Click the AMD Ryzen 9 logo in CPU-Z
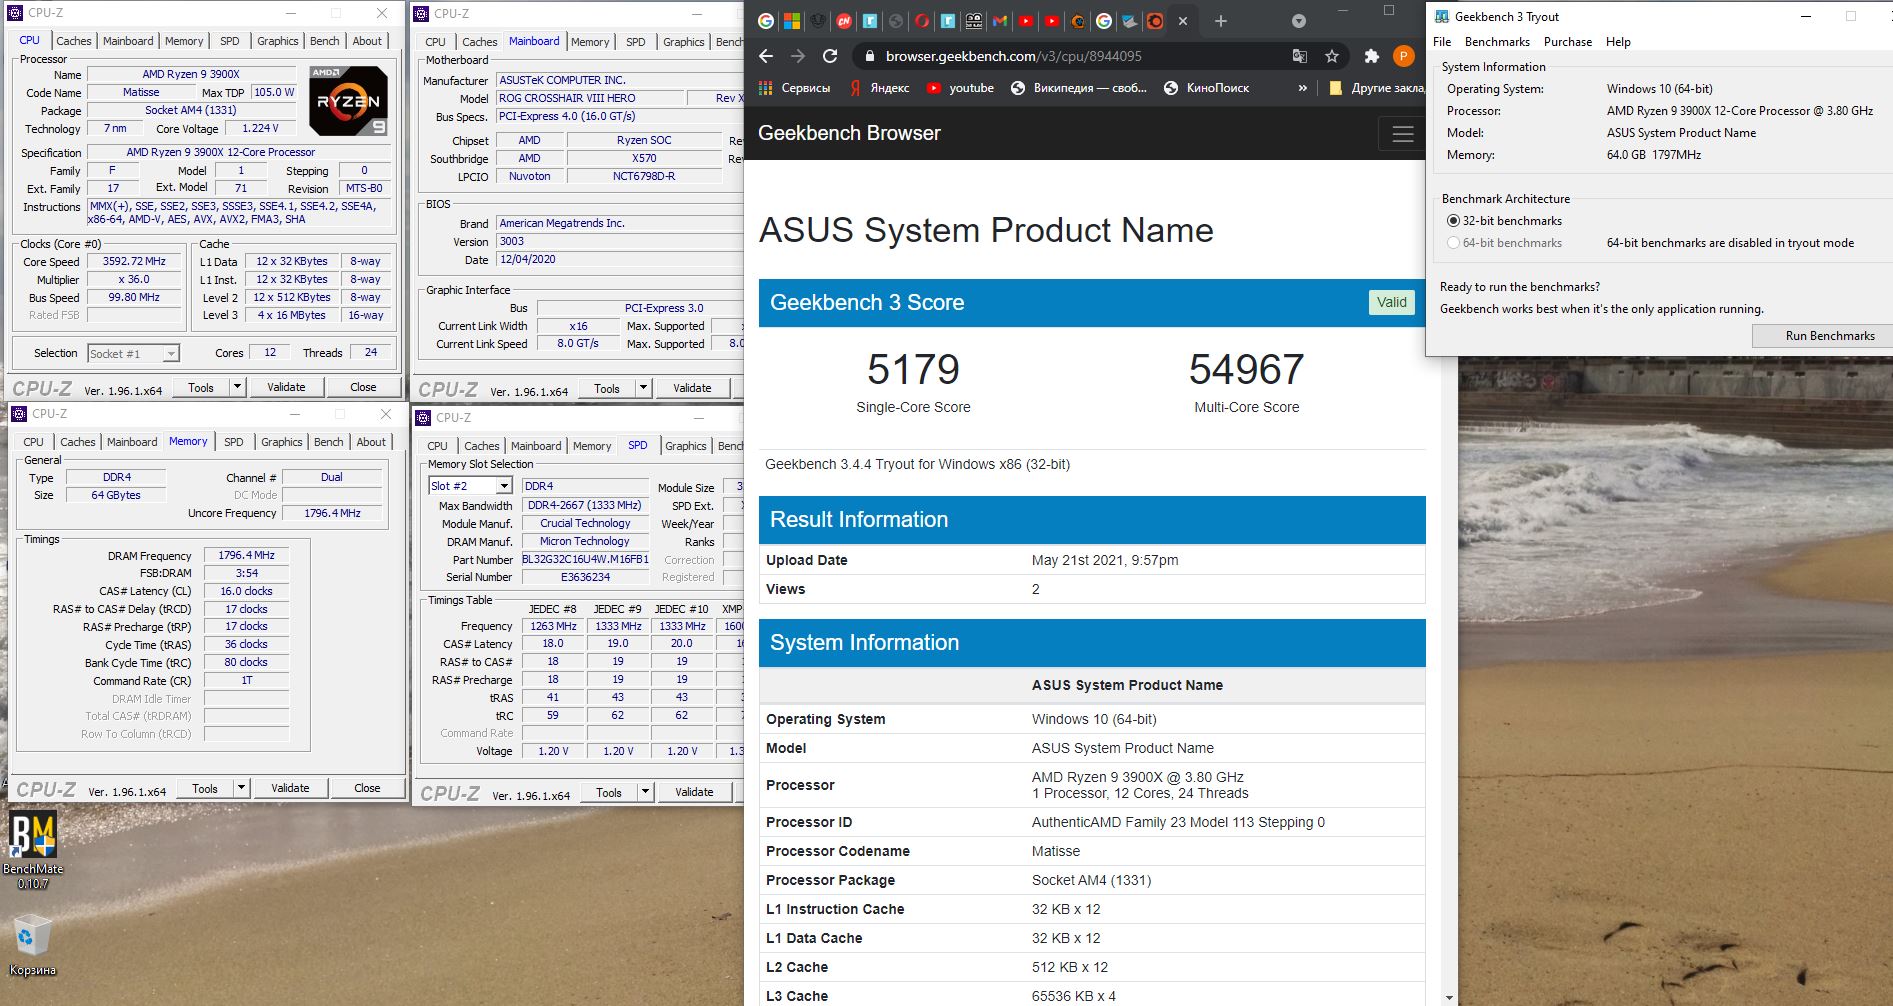 348,101
